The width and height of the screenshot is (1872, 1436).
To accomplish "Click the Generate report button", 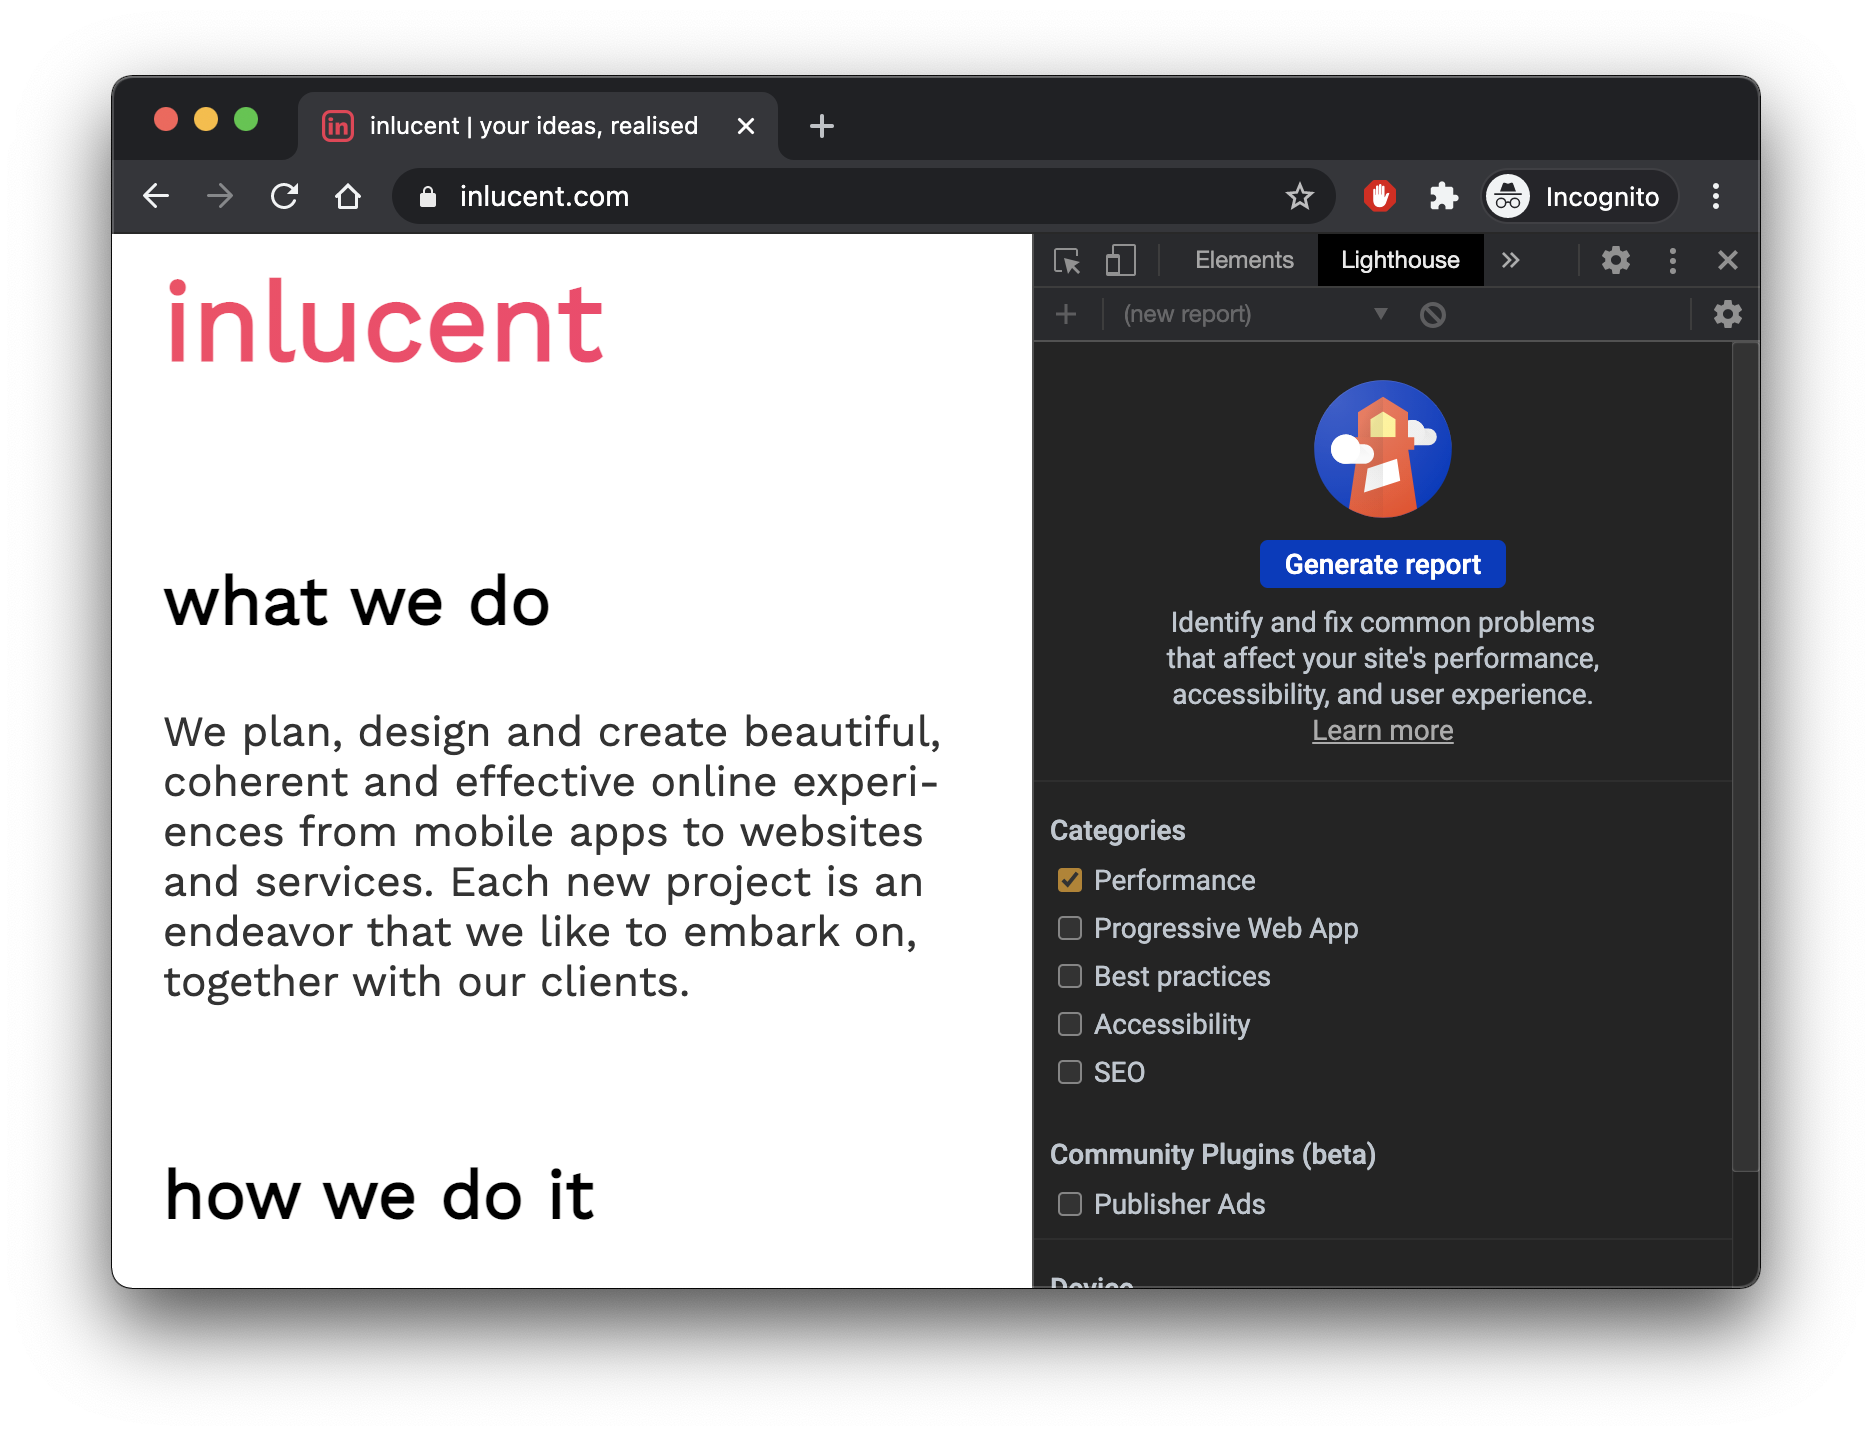I will click(1382, 565).
